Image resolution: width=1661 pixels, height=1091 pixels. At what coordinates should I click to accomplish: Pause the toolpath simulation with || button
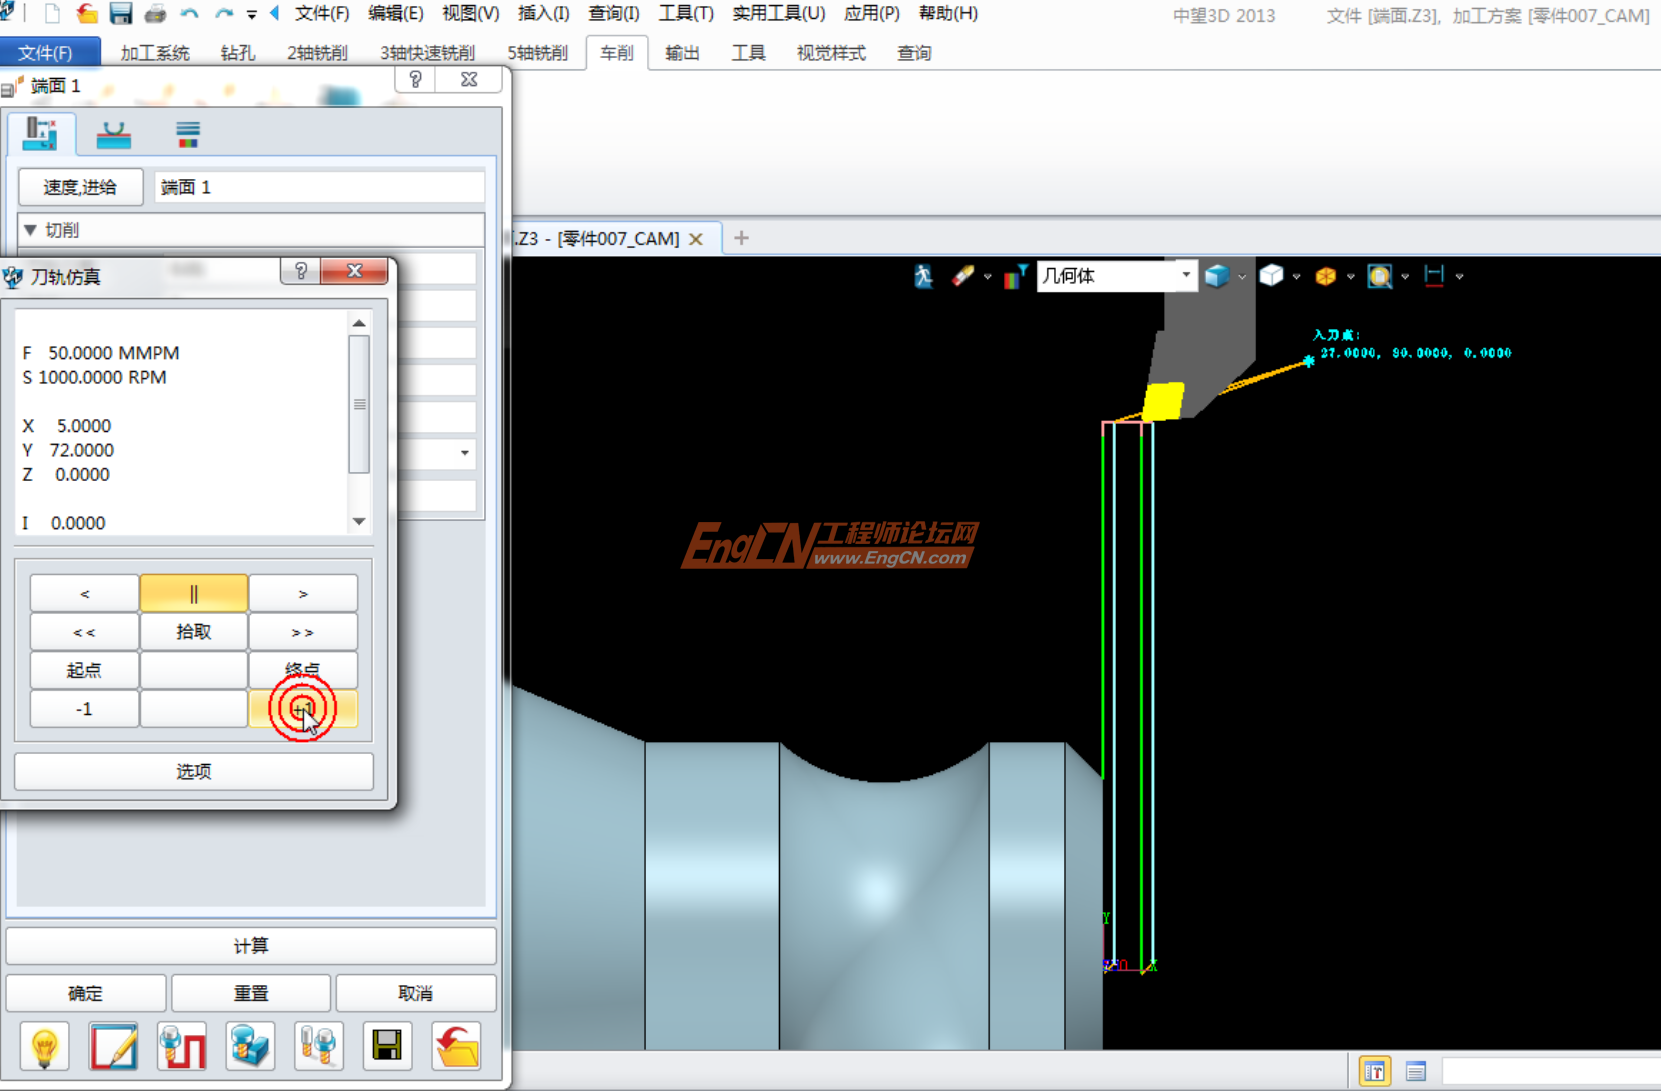[194, 594]
